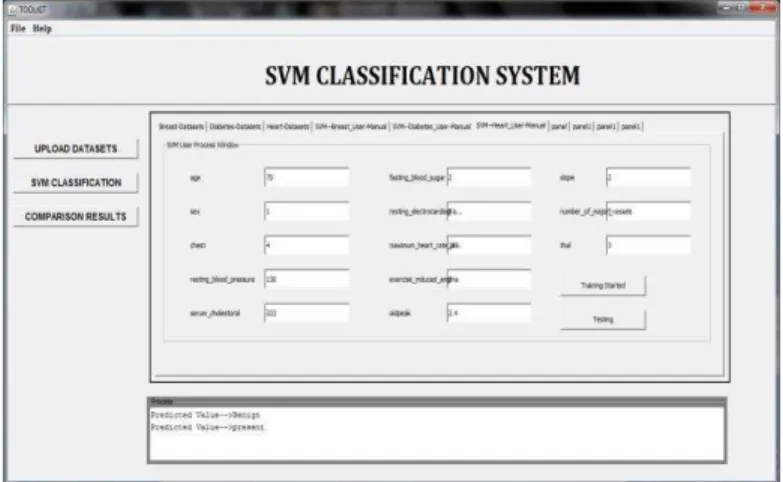Viewport: 783px width, 482px height.
Task: Switch to the Breast Datasets tab
Action: (181, 126)
